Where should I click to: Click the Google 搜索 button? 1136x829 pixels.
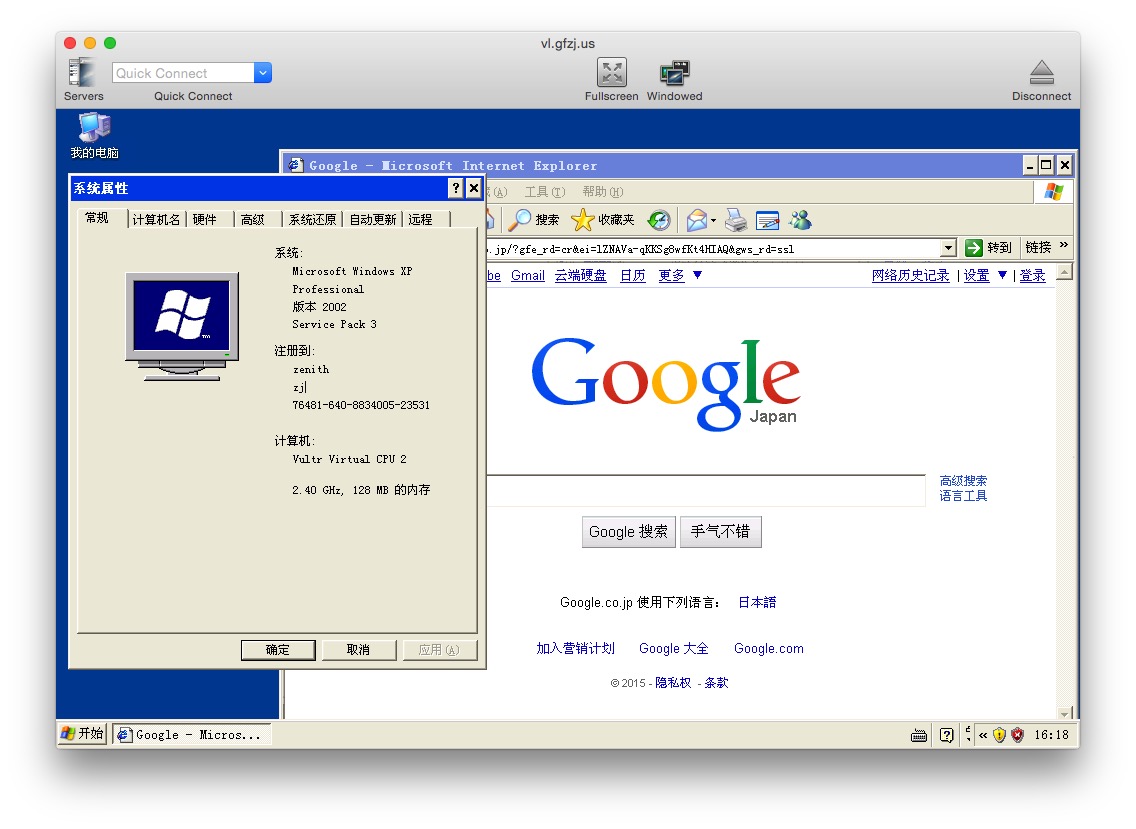tap(629, 532)
